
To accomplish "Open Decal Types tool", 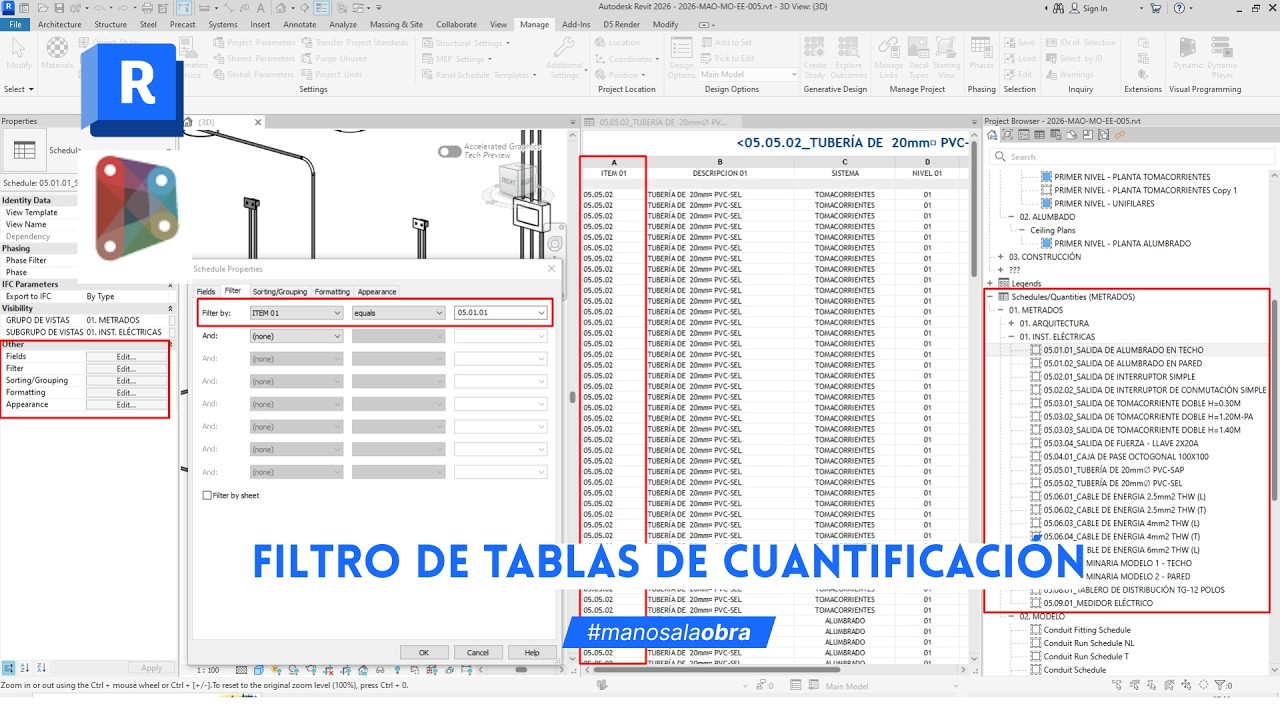I will click(x=917, y=58).
